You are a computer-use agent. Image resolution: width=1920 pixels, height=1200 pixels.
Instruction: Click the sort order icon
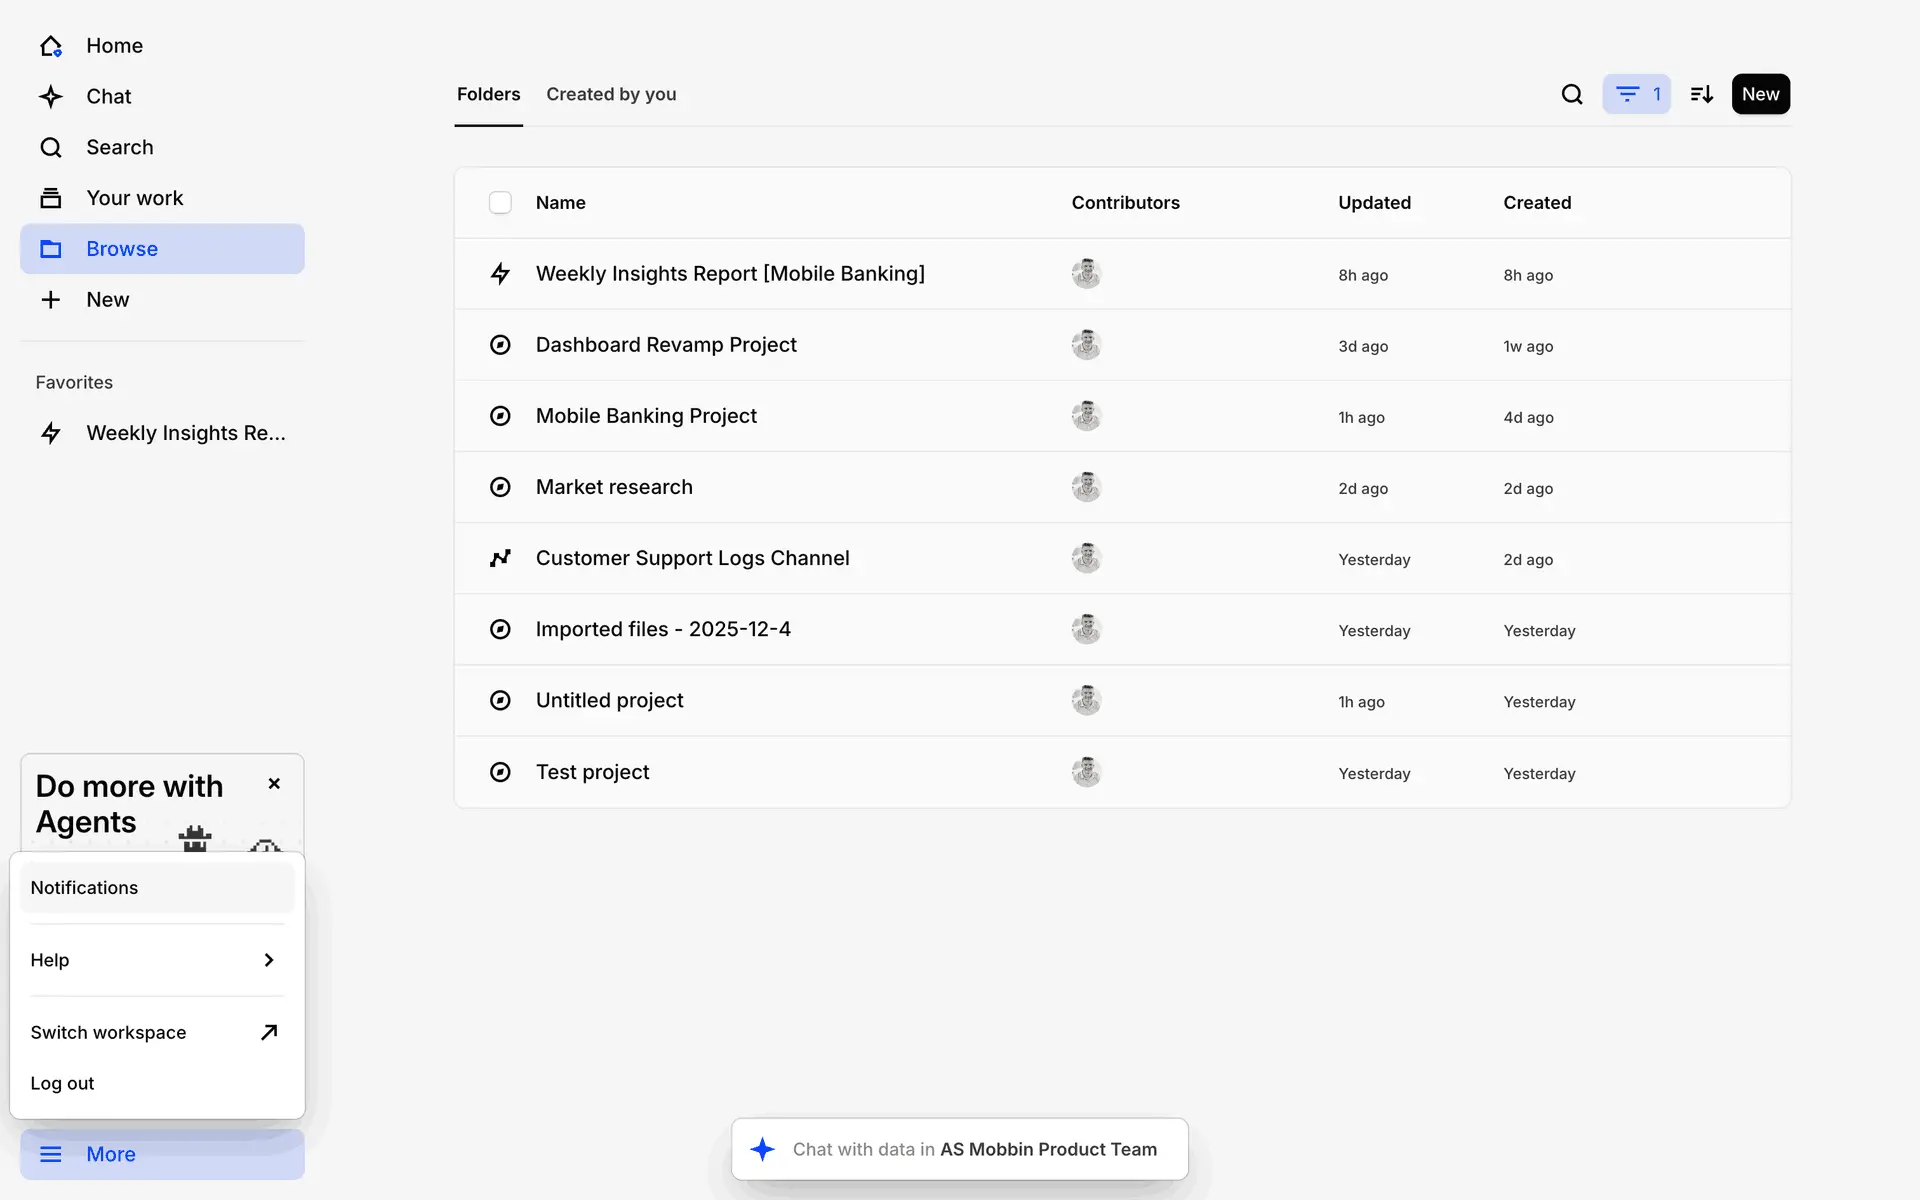pyautogui.click(x=1701, y=94)
